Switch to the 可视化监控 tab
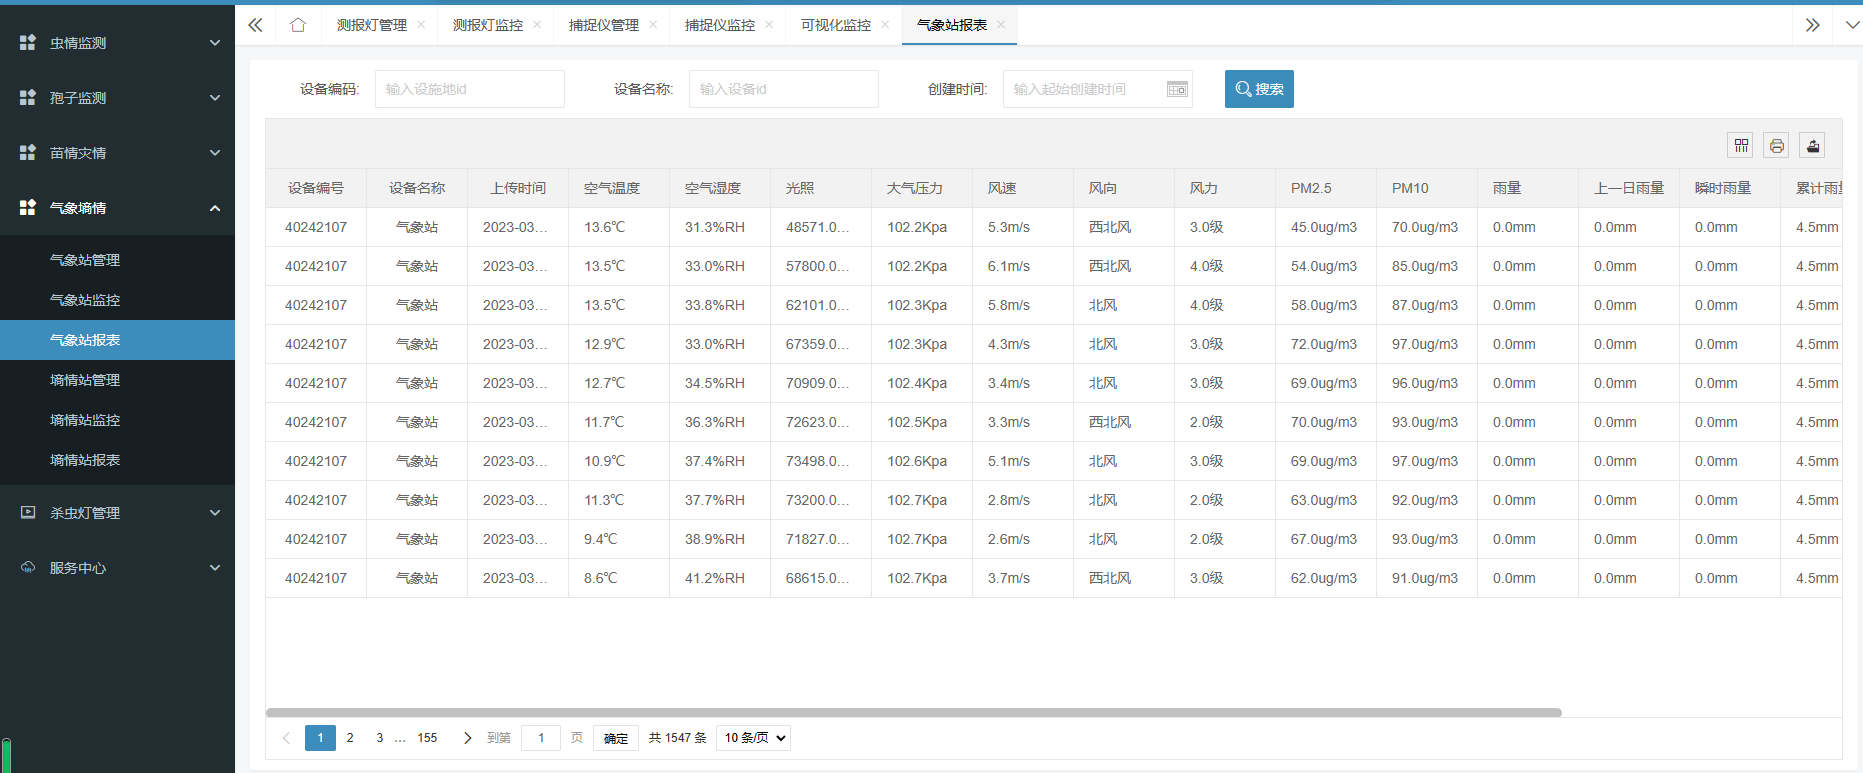The height and width of the screenshot is (773, 1863). coord(835,25)
